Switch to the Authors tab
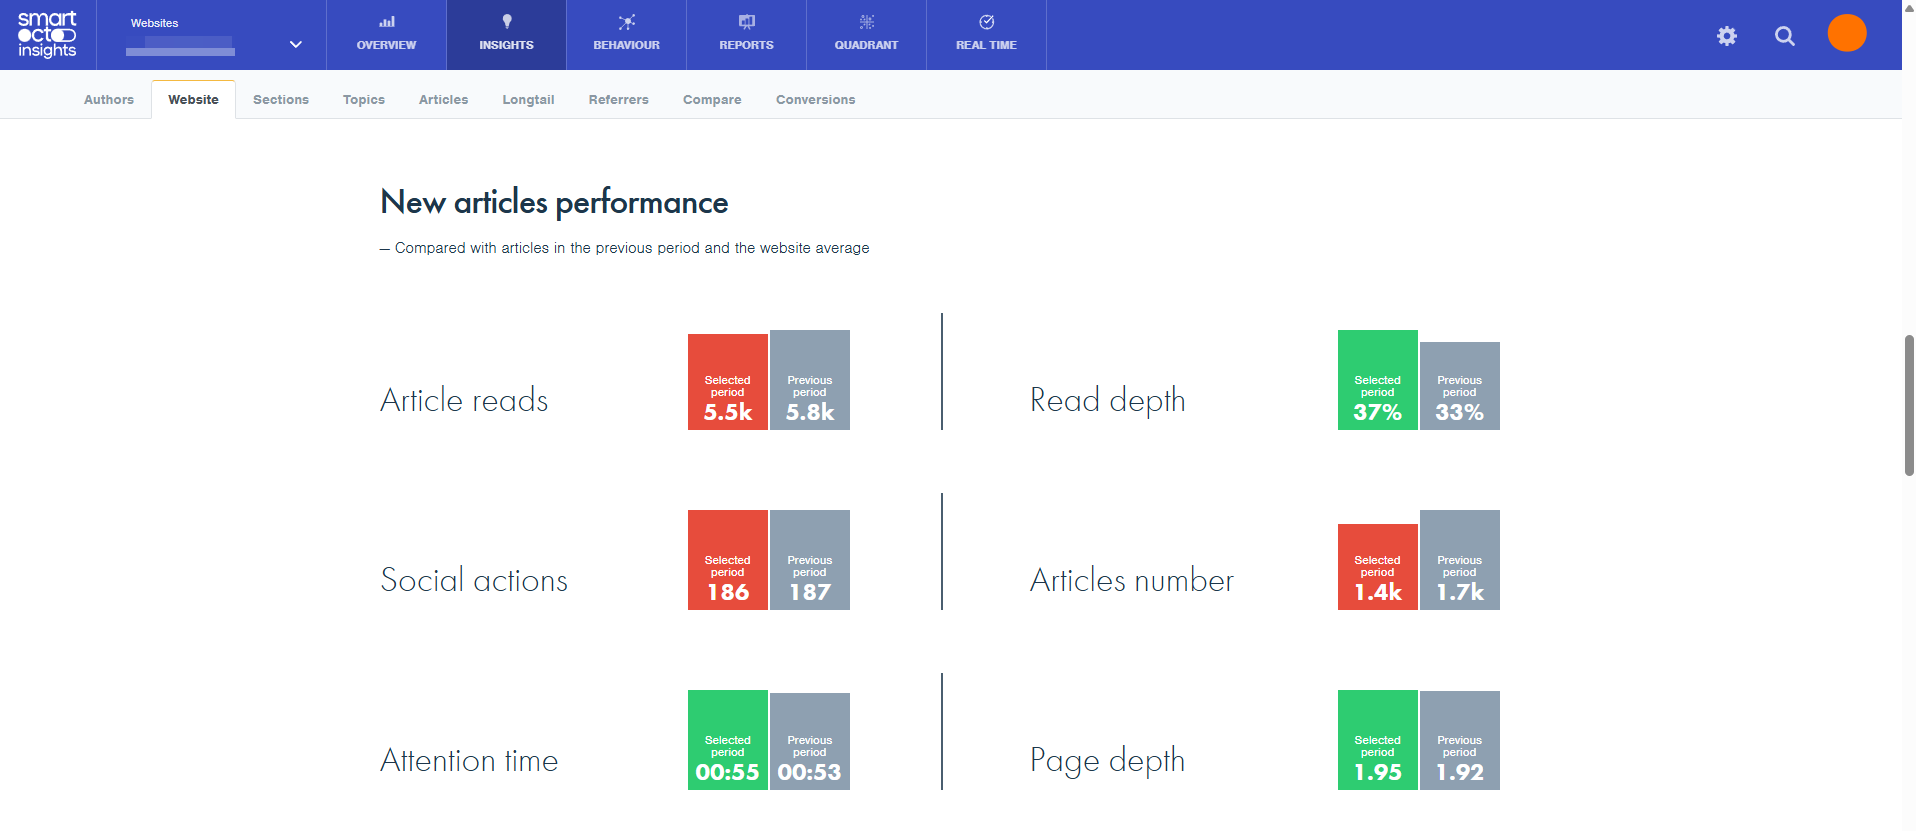The width and height of the screenshot is (1916, 831). [x=109, y=100]
